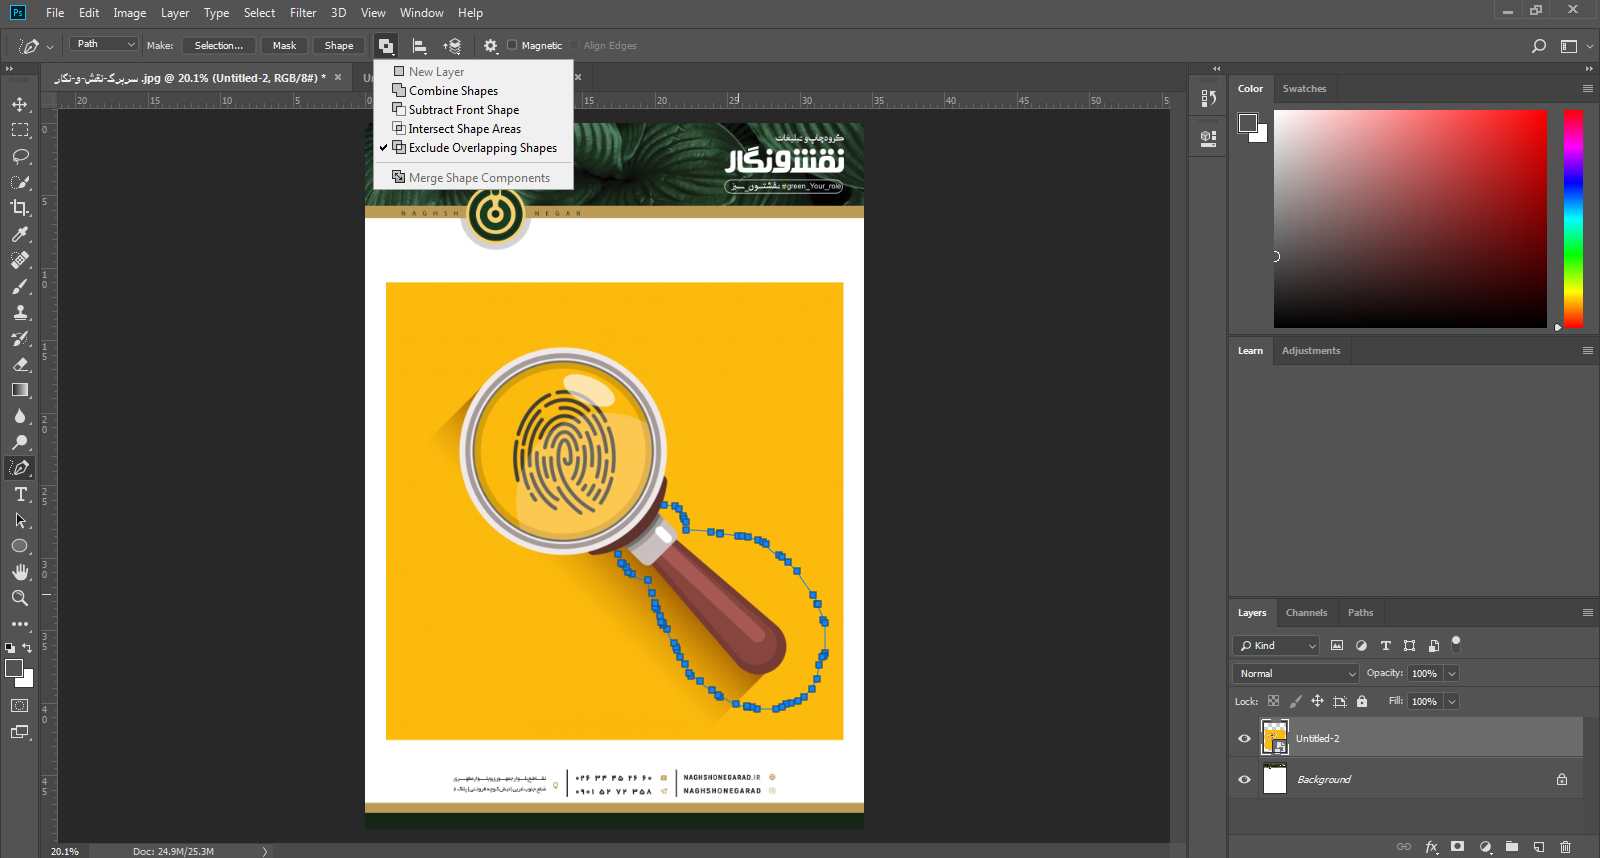Image resolution: width=1600 pixels, height=858 pixels.
Task: Open pen options gear menu
Action: point(490,46)
